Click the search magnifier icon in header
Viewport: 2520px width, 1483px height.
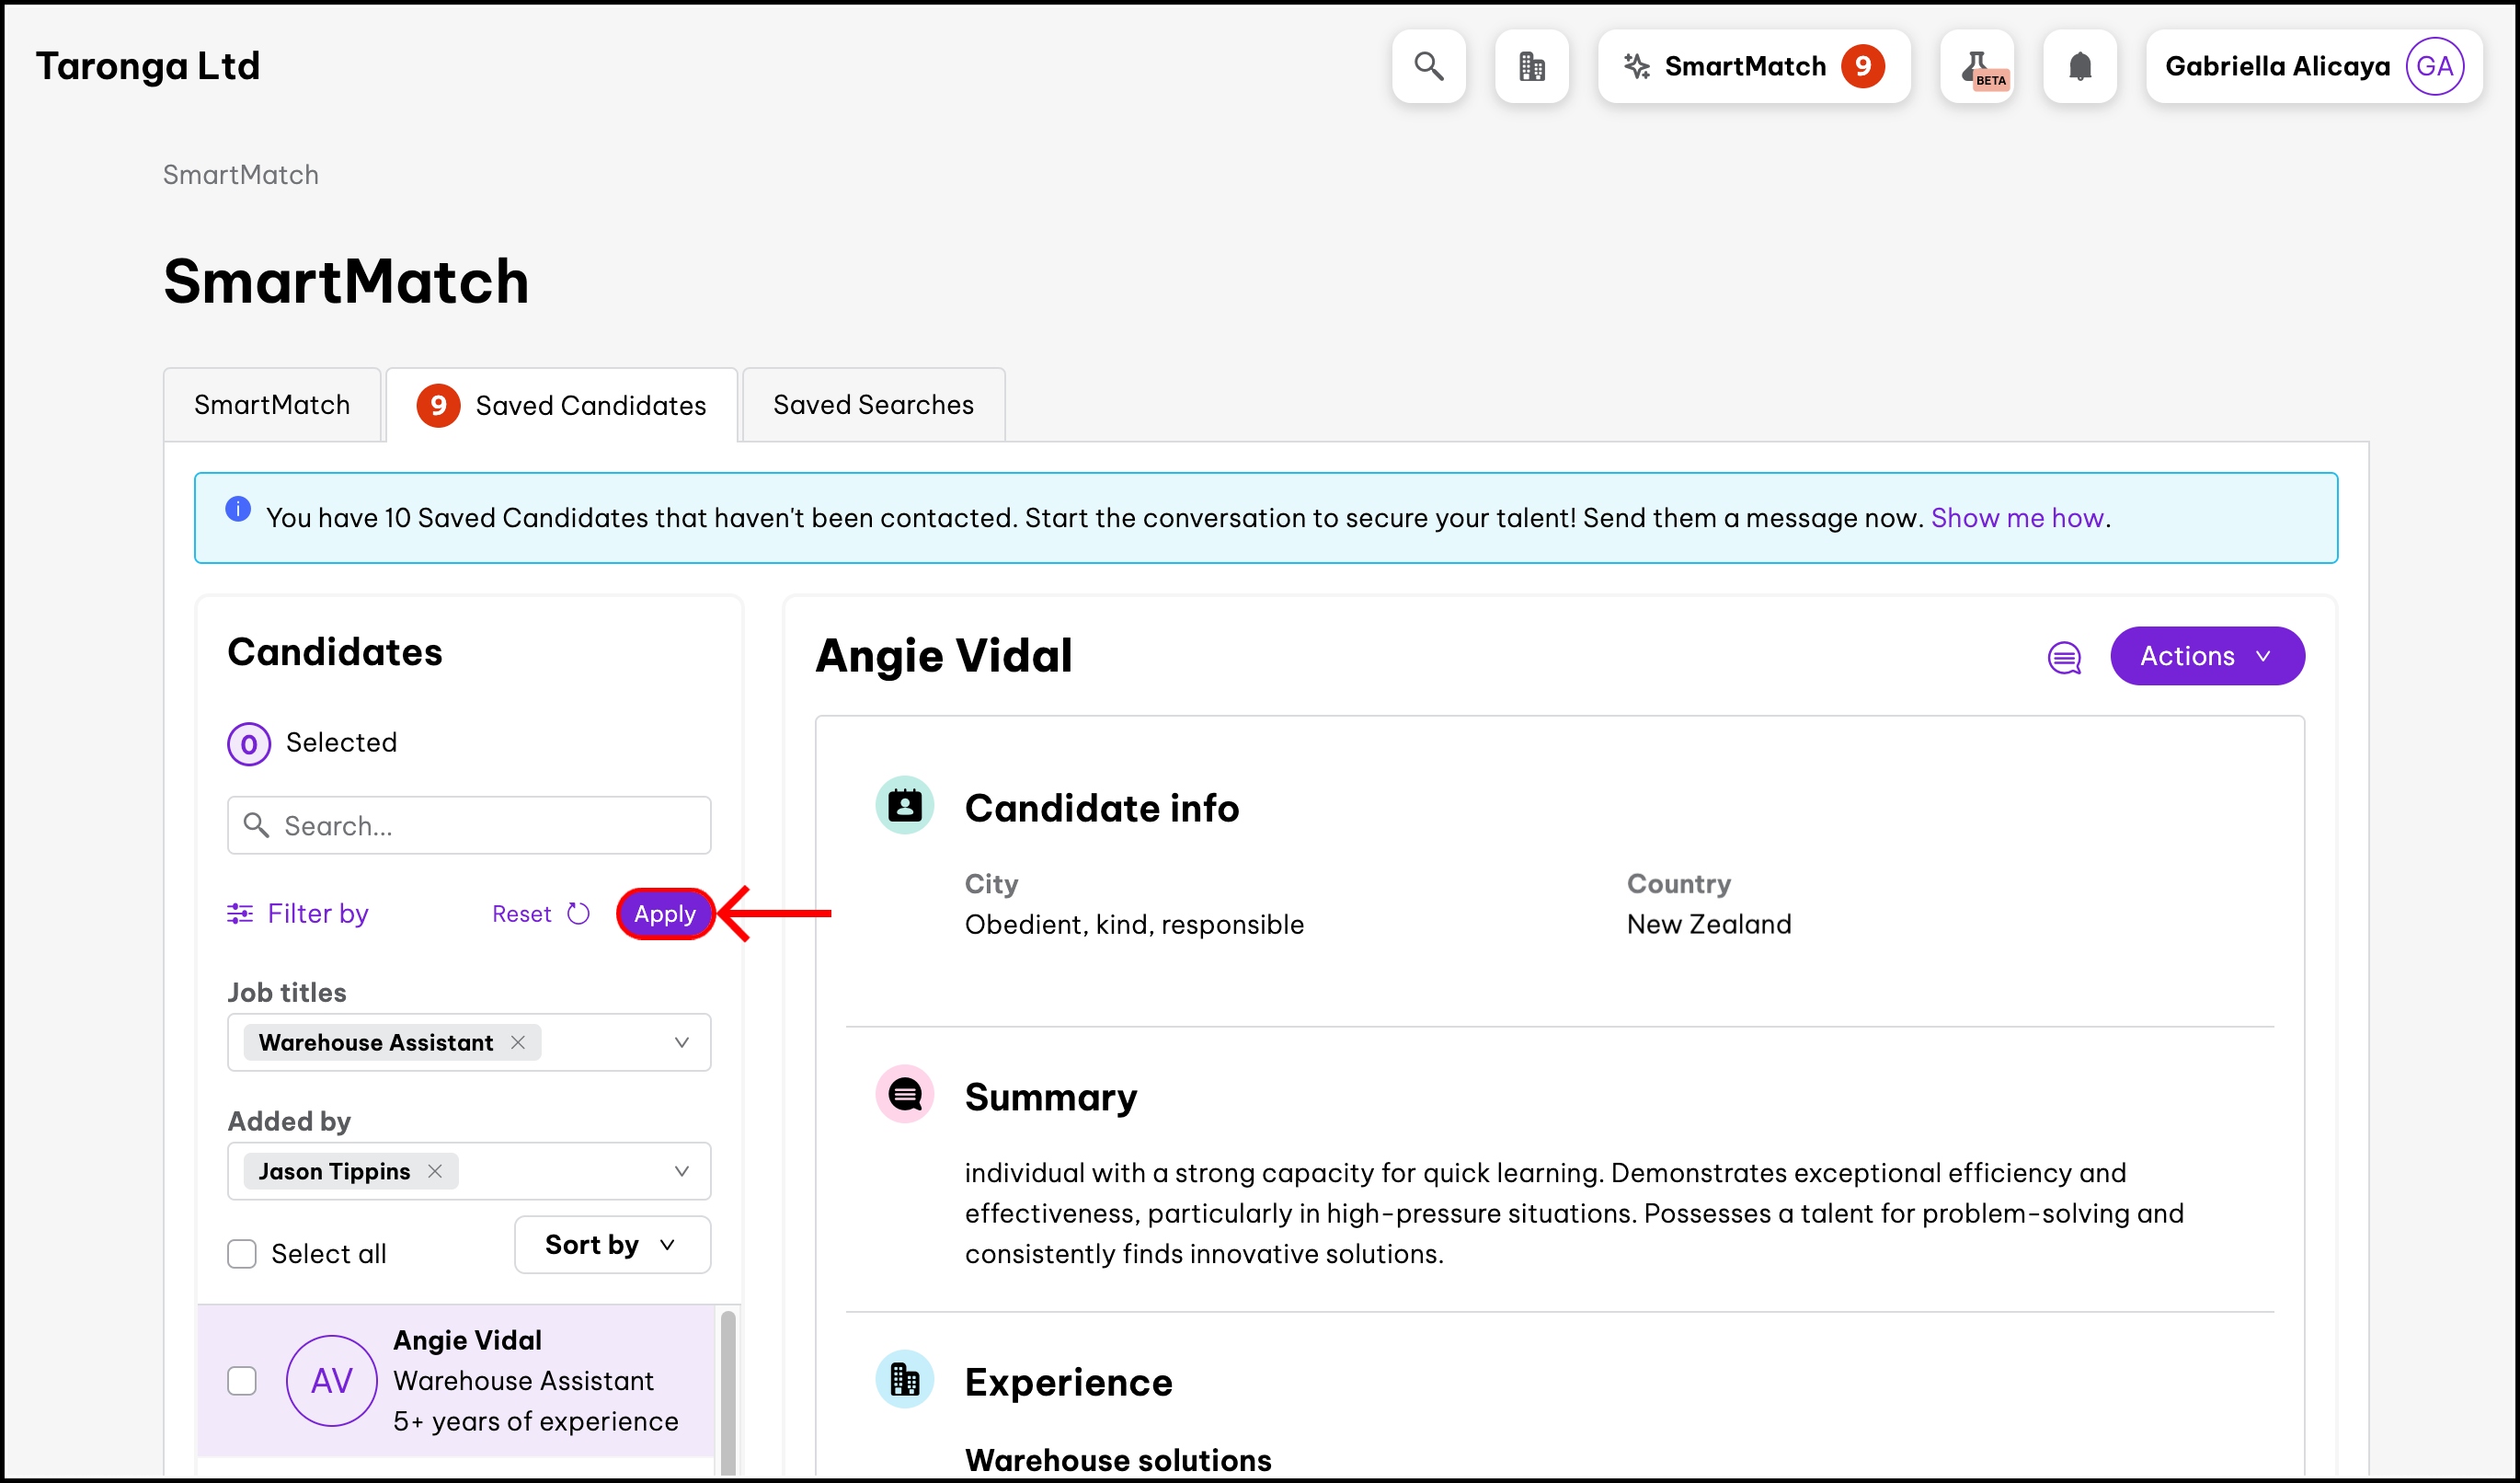1428,66
